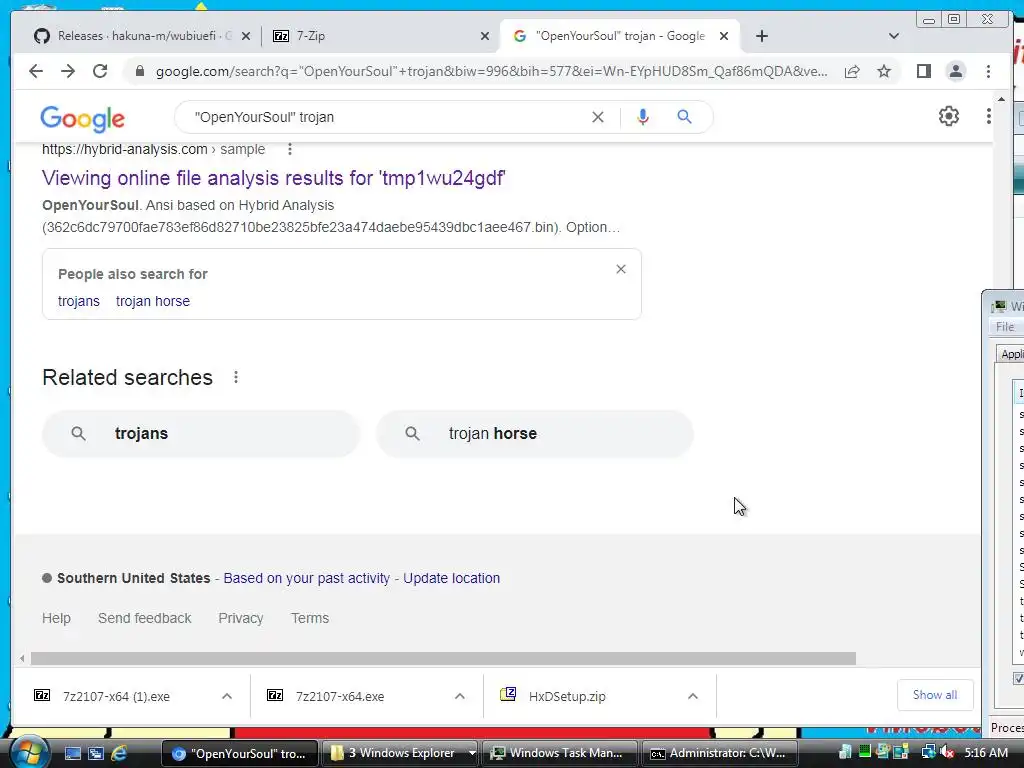The height and width of the screenshot is (768, 1024).
Task: Select the Update location link
Action: [x=451, y=578]
